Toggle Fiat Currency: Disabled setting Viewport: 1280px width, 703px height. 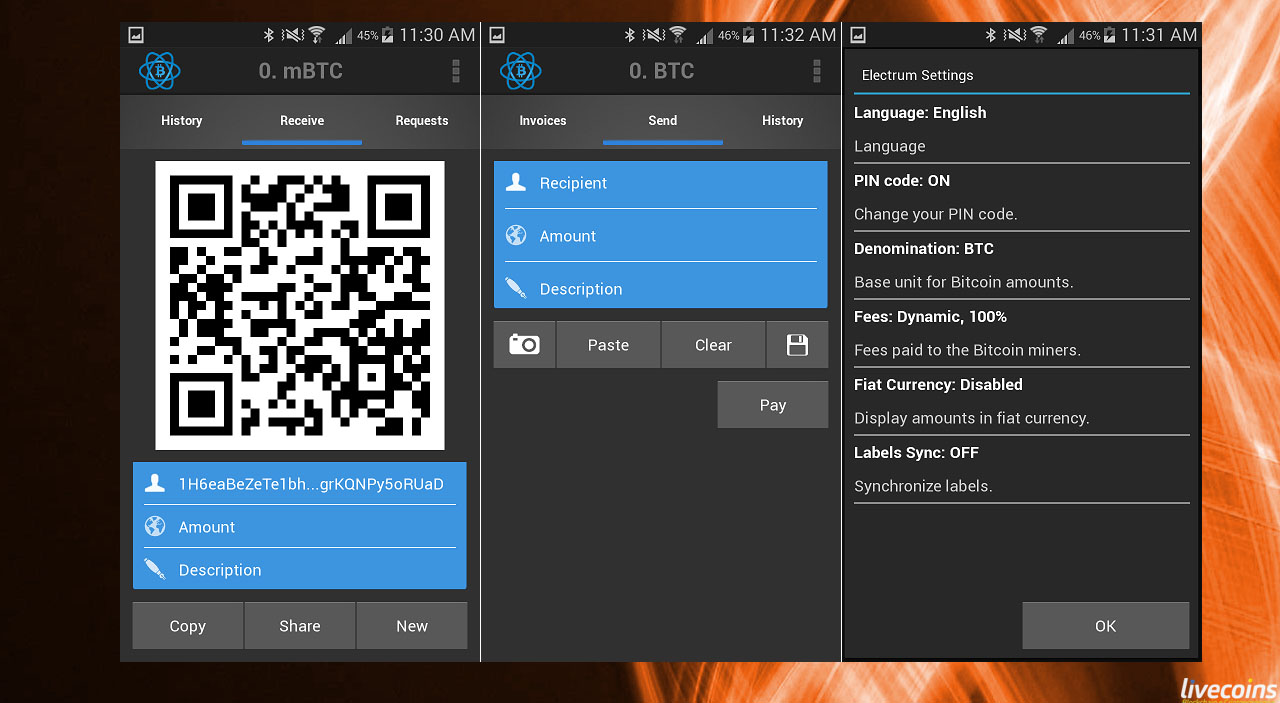click(x=1022, y=401)
